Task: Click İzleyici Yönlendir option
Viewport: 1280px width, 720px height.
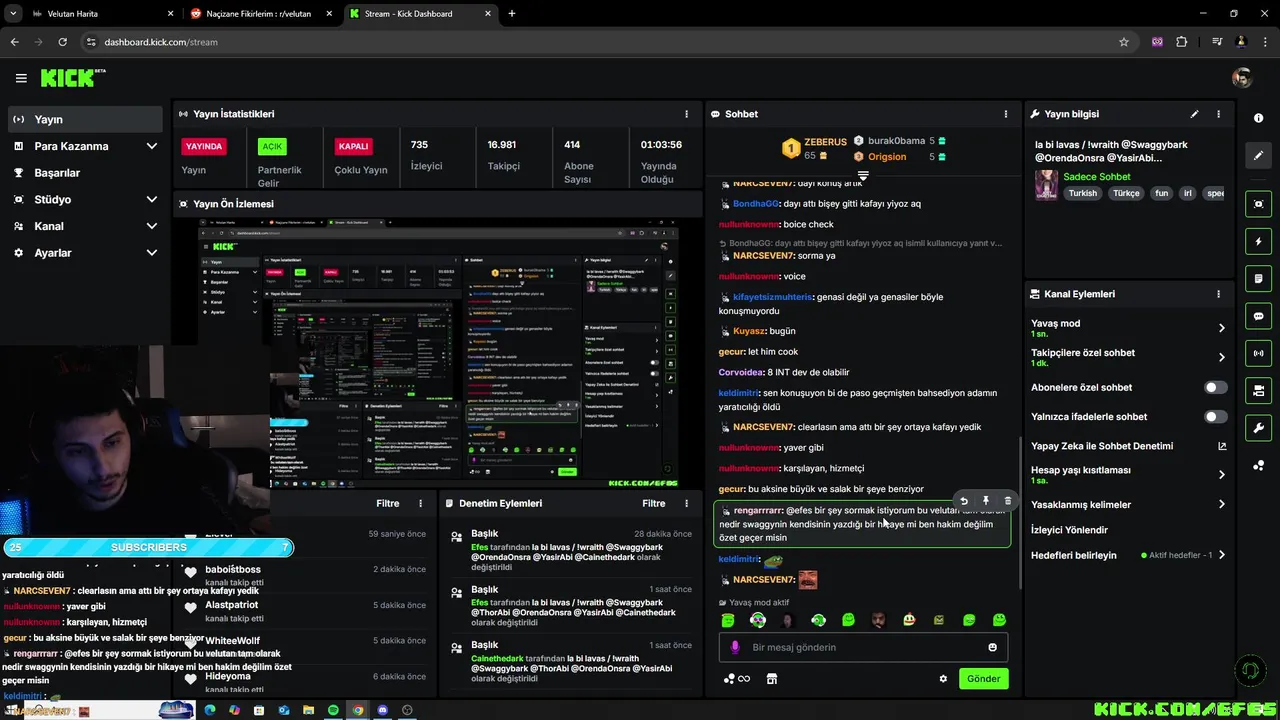Action: [x=1069, y=530]
